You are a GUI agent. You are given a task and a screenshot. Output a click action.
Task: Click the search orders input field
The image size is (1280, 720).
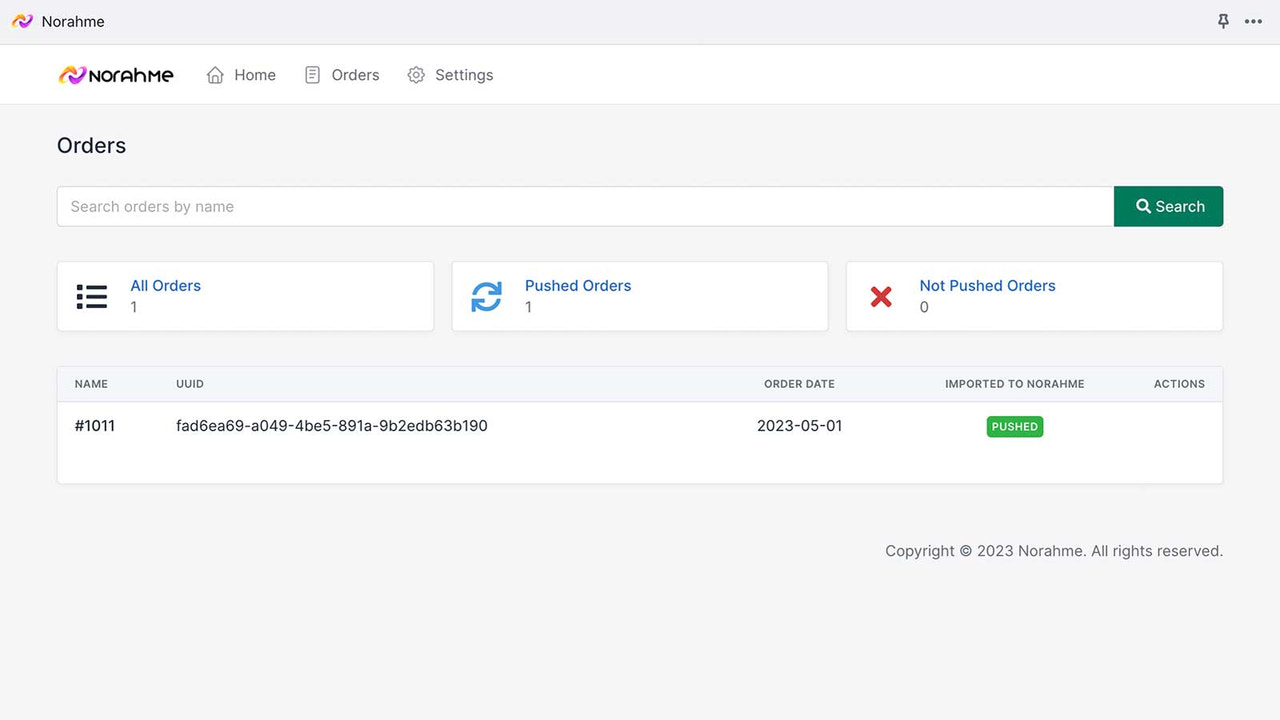pyautogui.click(x=400, y=206)
